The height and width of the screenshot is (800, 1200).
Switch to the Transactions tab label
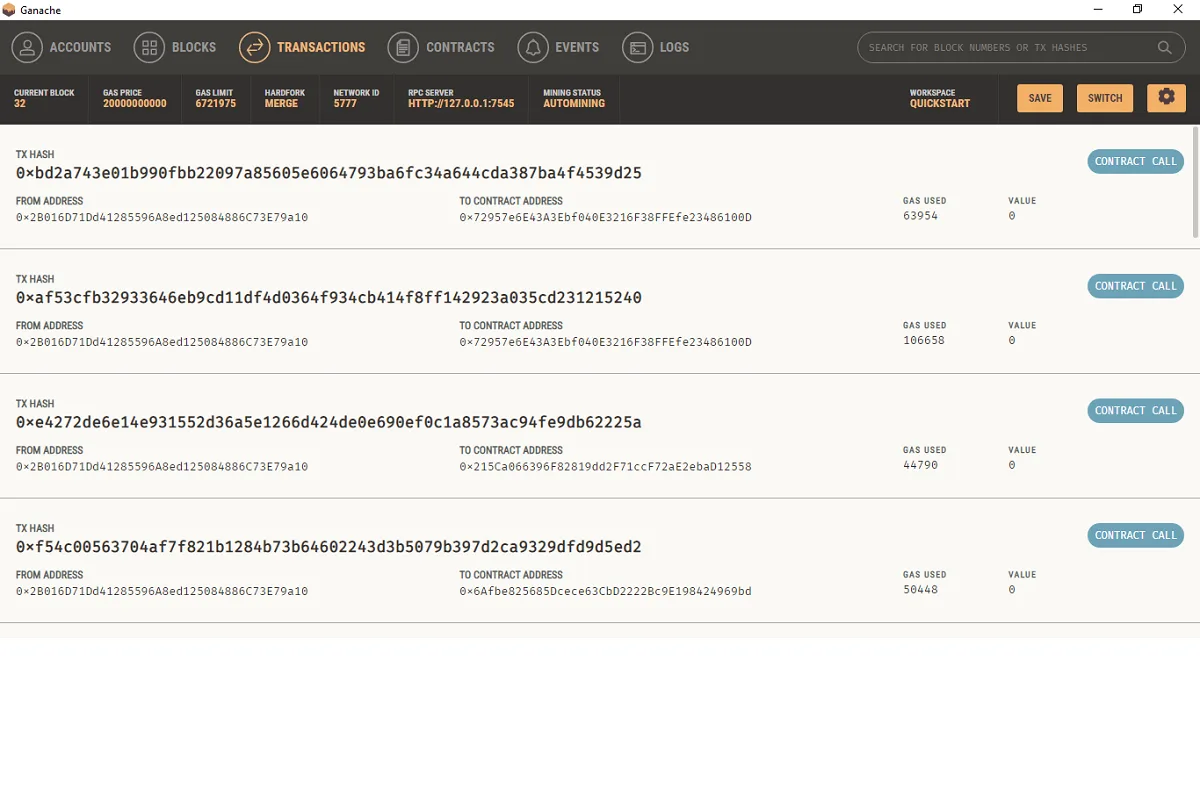coord(321,47)
